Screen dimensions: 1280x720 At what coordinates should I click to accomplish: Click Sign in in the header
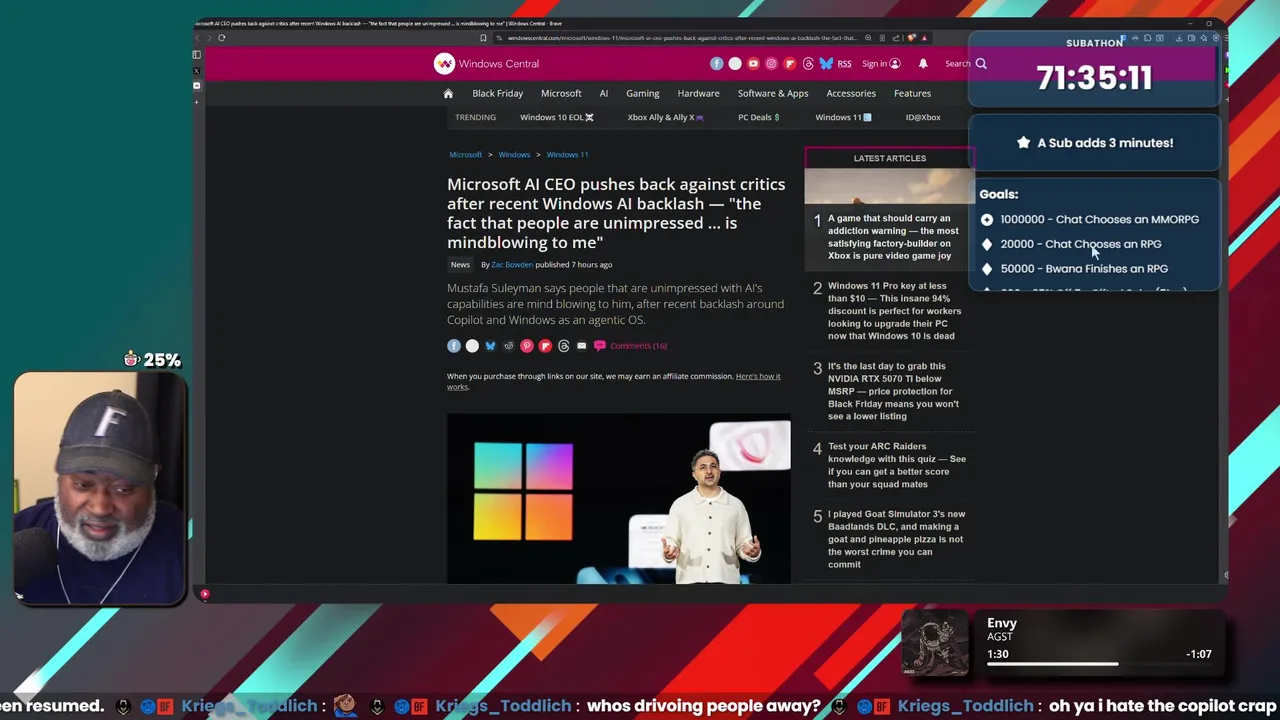[x=881, y=64]
